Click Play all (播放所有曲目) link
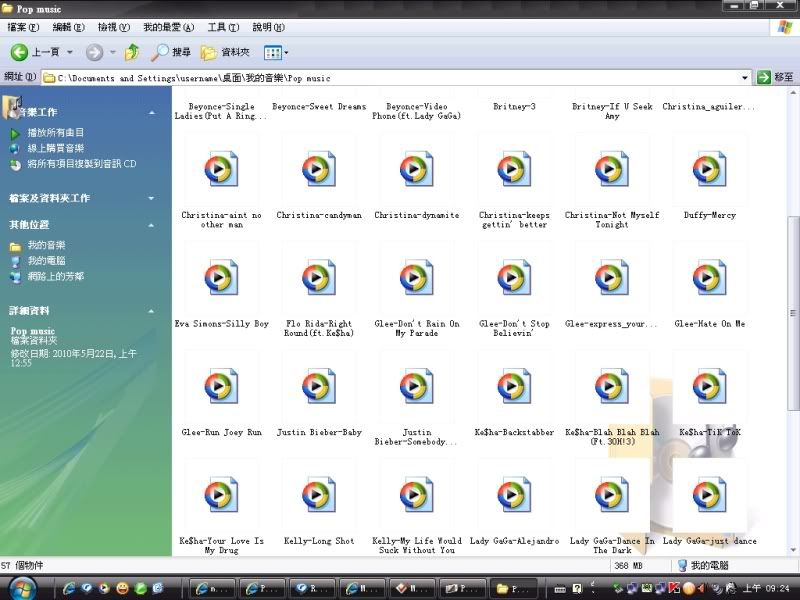Screen dimensions: 800x600 (55, 133)
